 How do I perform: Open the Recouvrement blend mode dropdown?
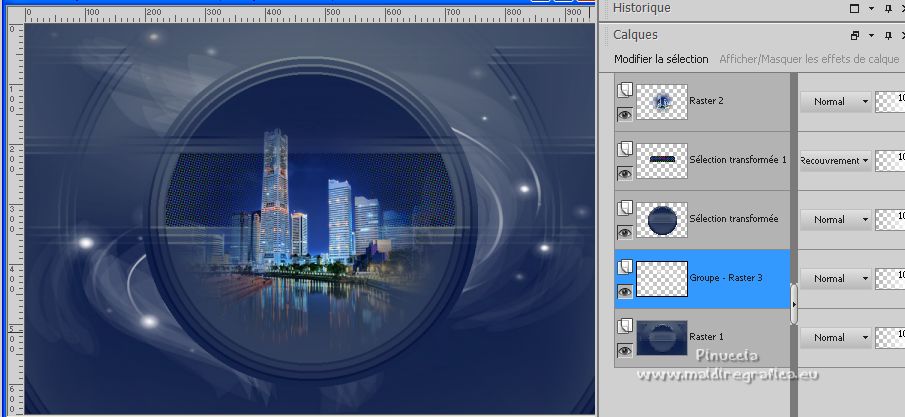point(836,161)
